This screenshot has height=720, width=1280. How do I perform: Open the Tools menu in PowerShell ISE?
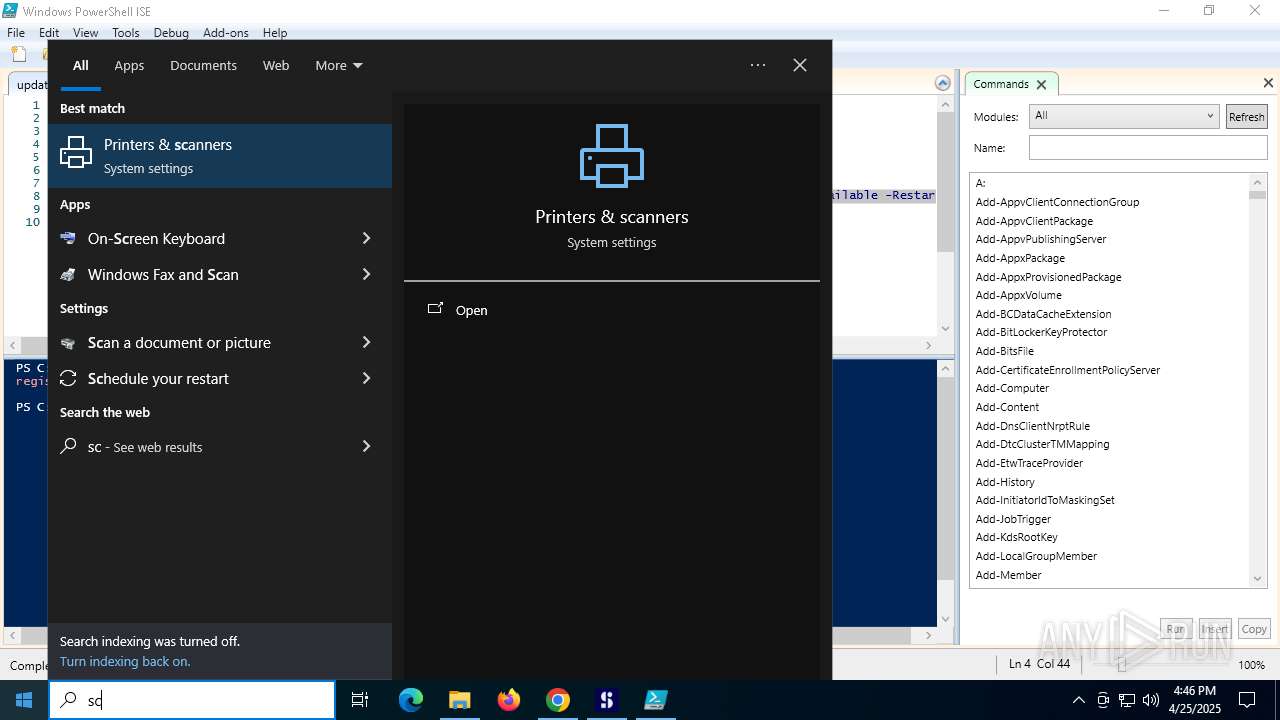tap(126, 32)
